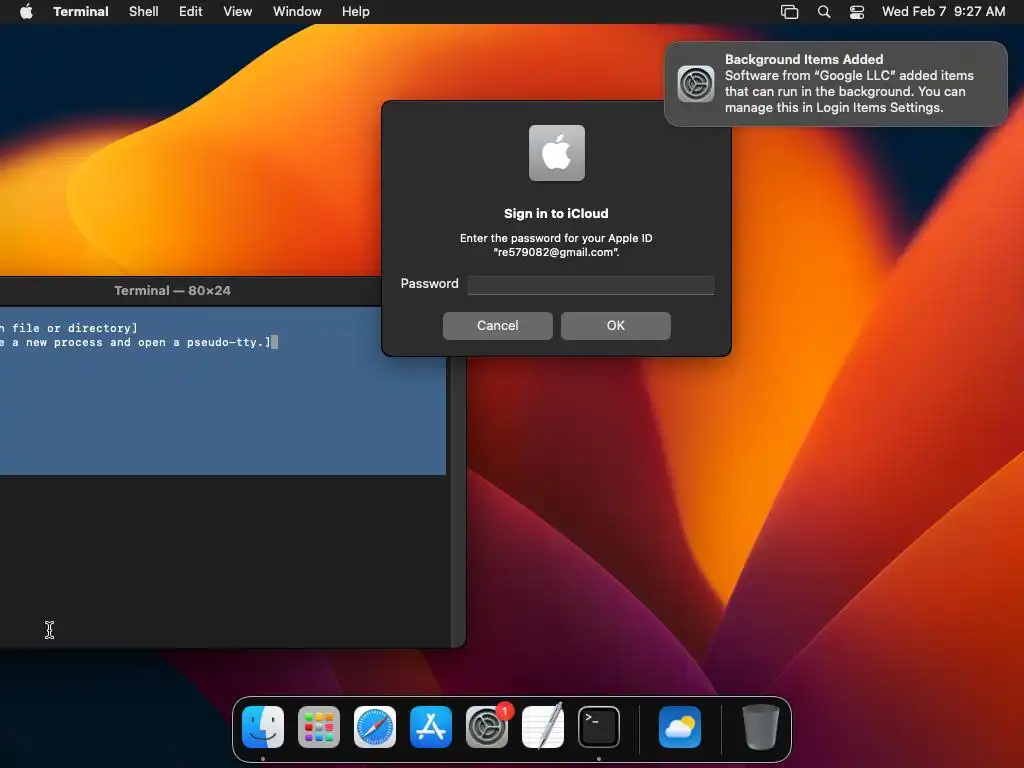Click the 'Password' label in the dialog
Image resolution: width=1024 pixels, height=768 pixels.
(429, 283)
